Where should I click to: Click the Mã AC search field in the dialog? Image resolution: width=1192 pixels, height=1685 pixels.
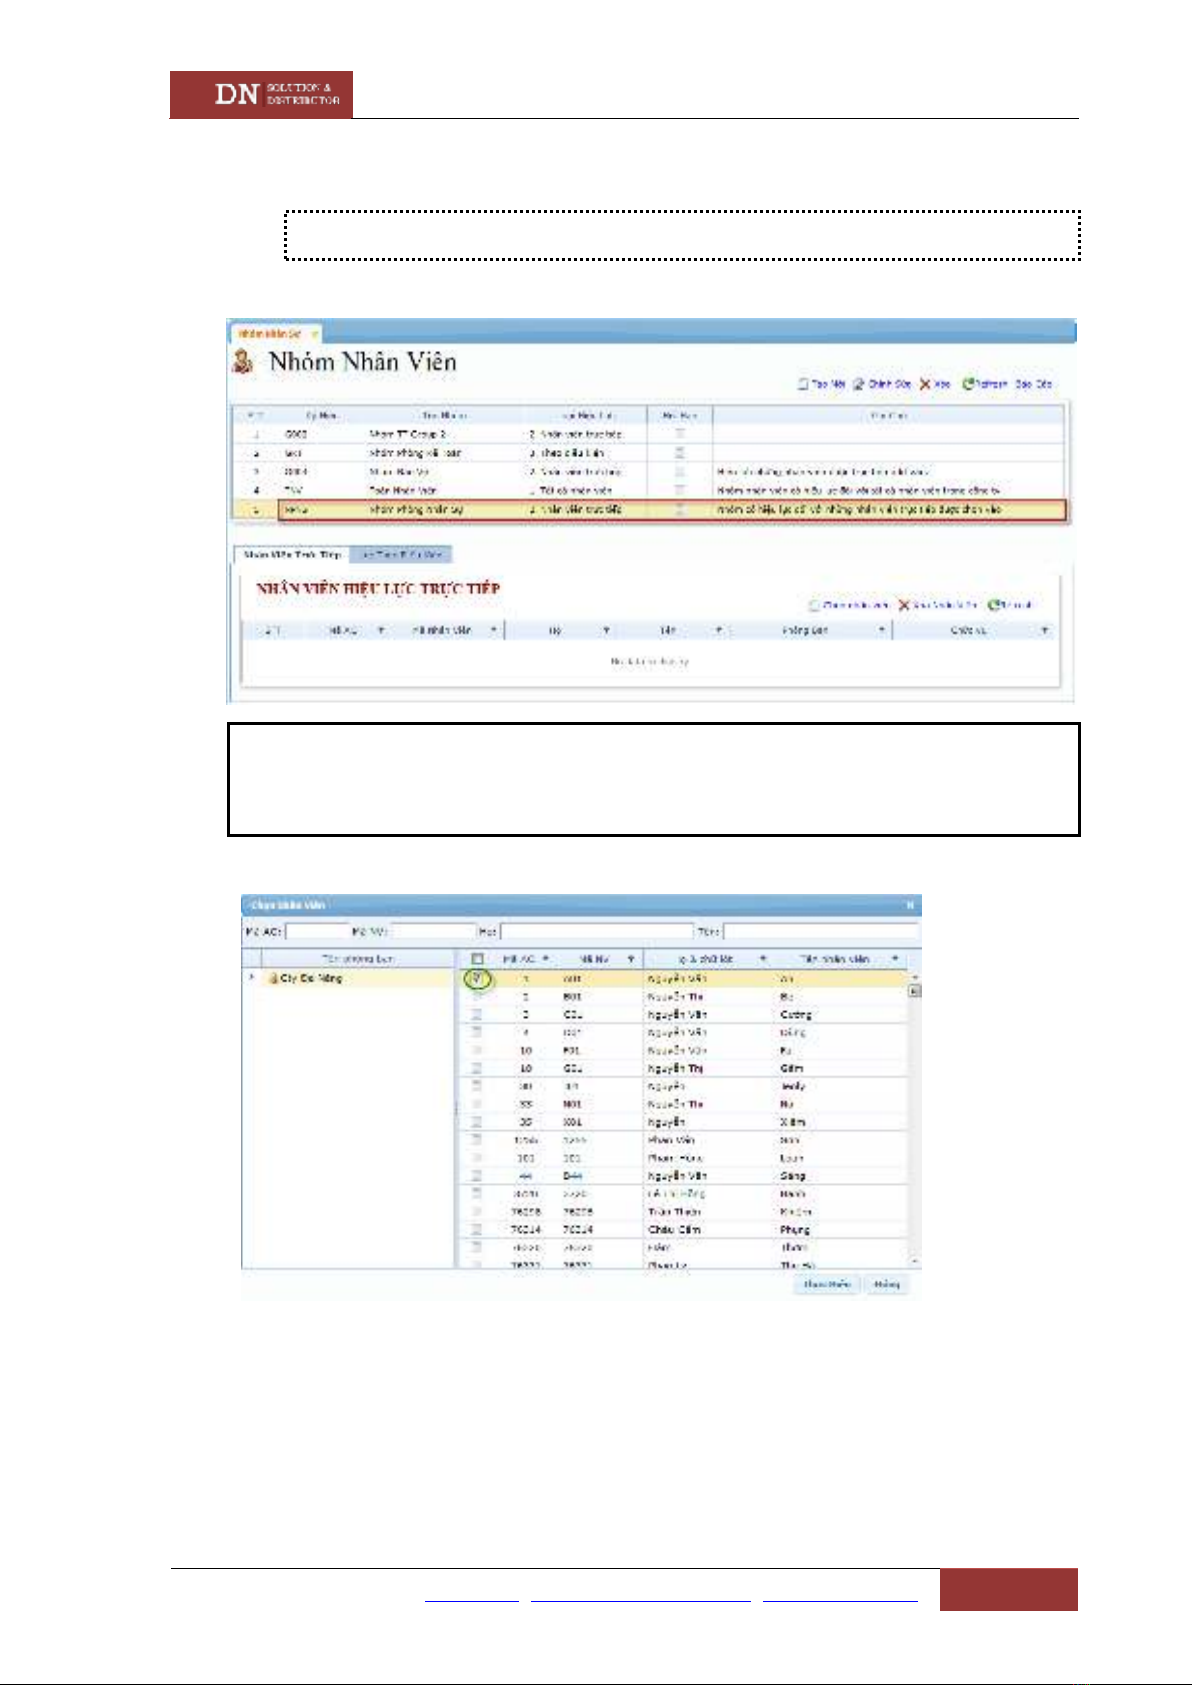coord(317,931)
